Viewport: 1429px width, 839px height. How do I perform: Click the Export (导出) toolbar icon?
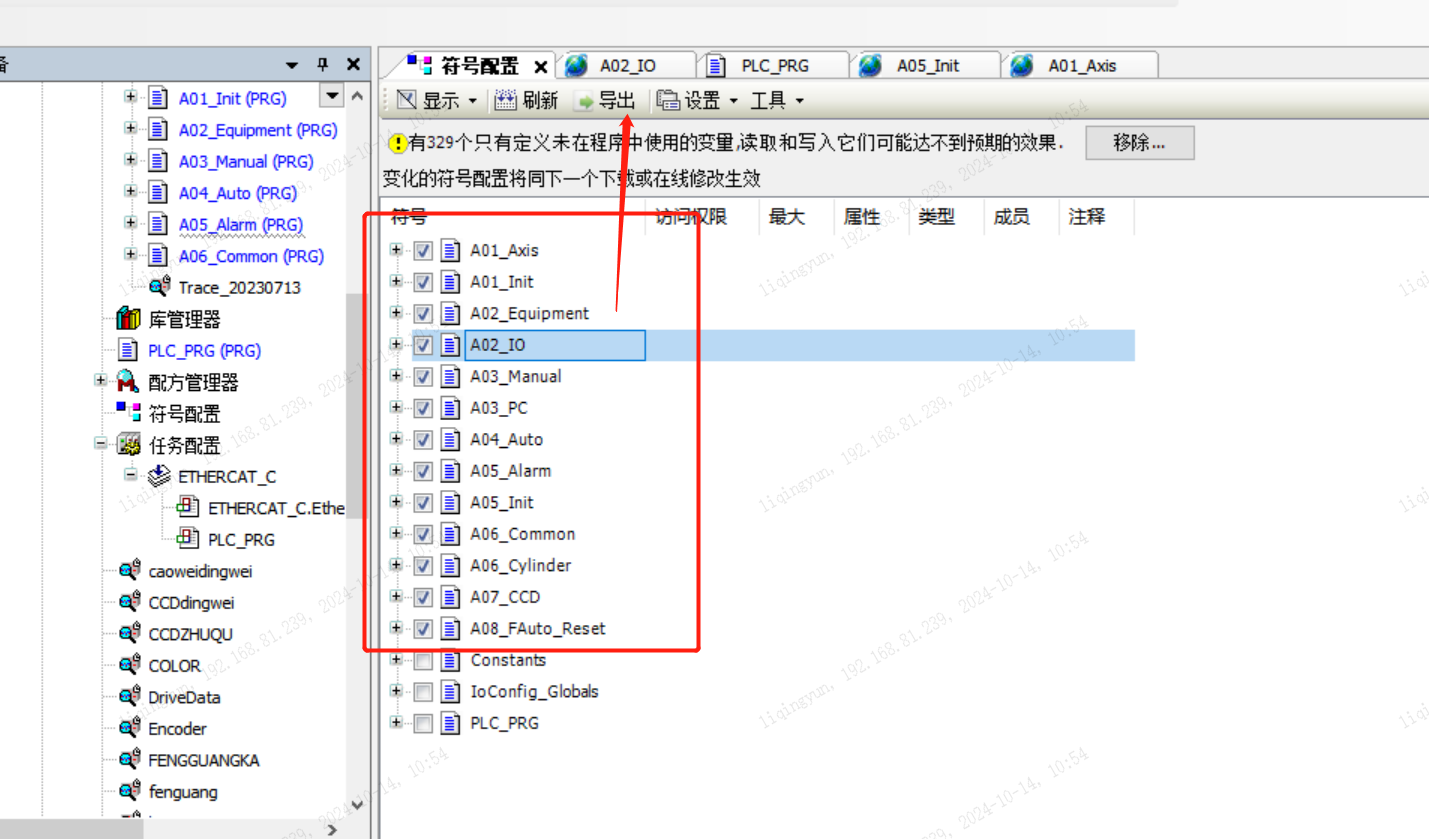pyautogui.click(x=585, y=100)
